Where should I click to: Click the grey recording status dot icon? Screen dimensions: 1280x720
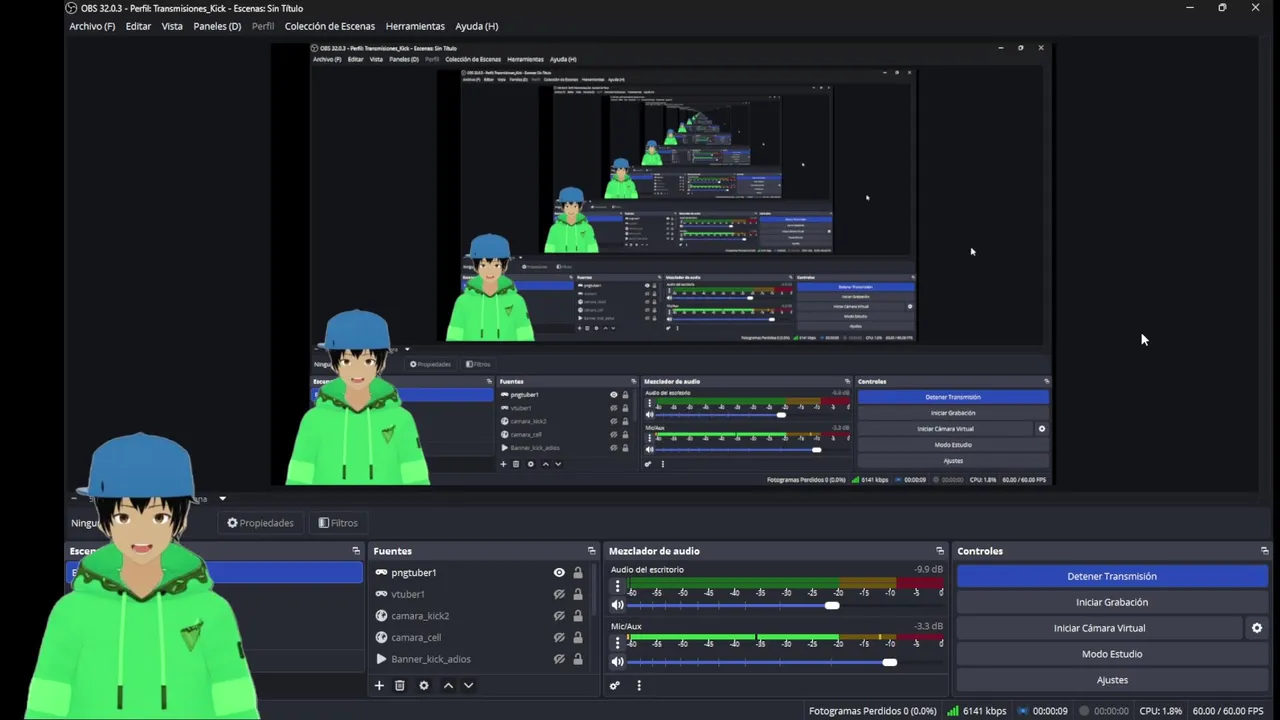coord(1084,711)
